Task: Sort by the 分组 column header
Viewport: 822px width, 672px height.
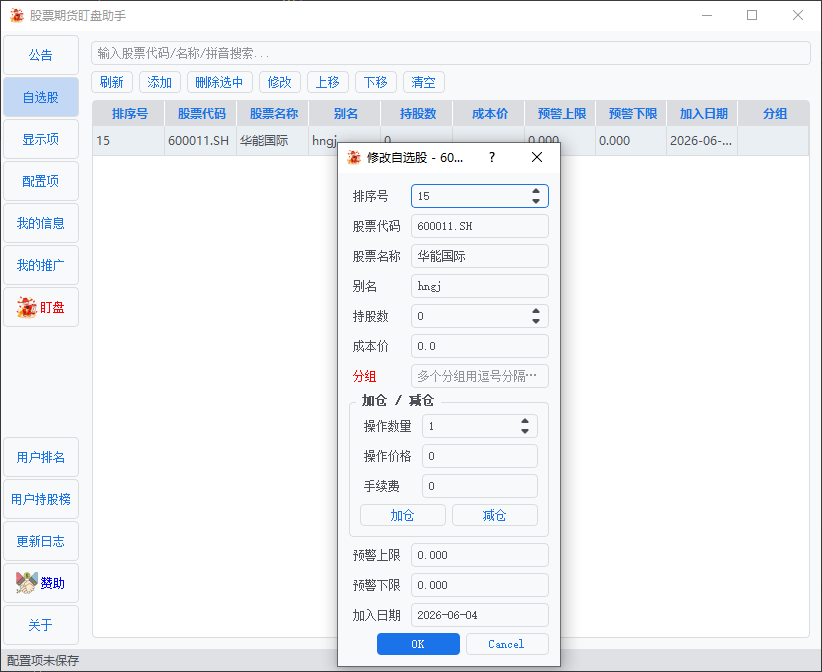Action: [x=774, y=113]
